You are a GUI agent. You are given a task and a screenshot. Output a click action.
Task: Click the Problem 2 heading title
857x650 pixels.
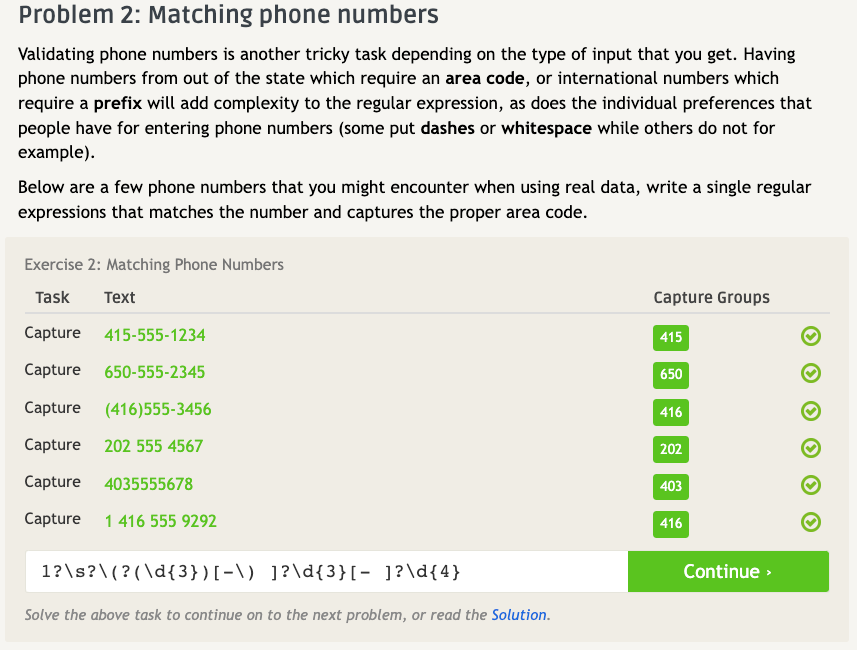click(228, 15)
